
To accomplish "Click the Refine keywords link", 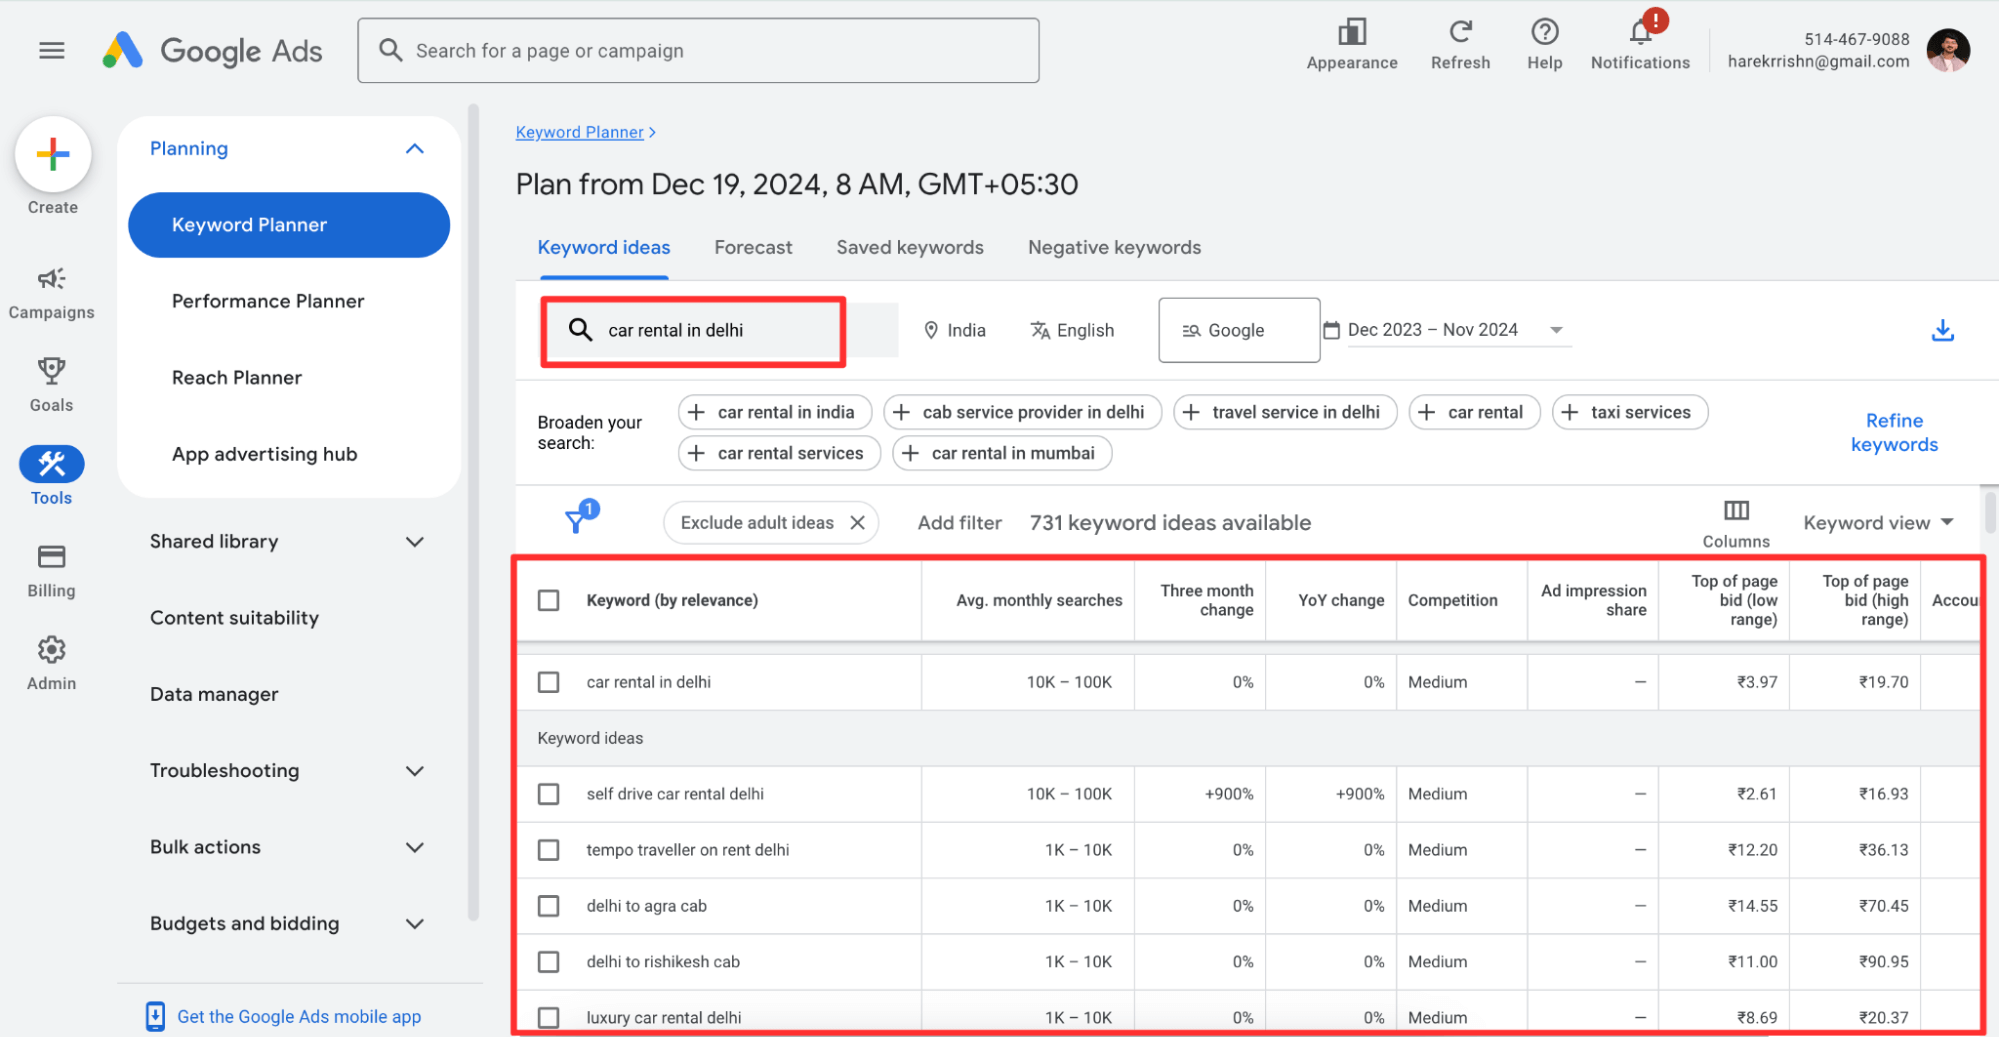I will click(1893, 432).
